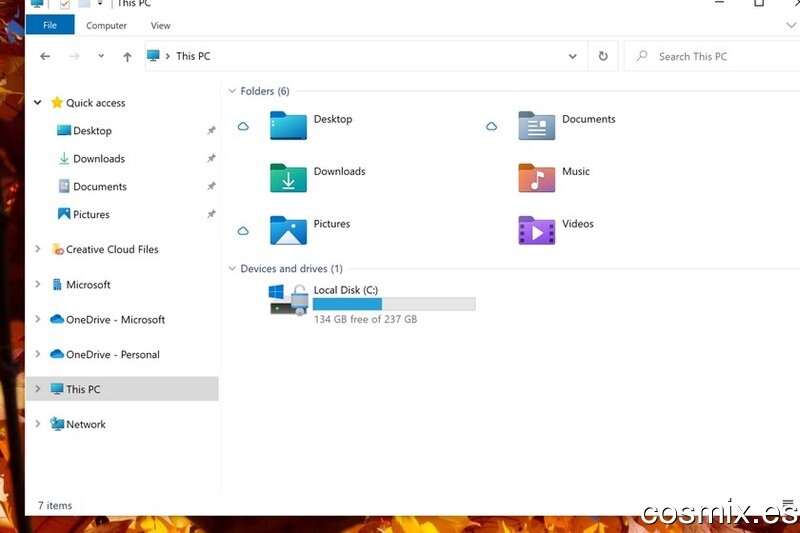This screenshot has width=800, height=533.
Task: Open OneDrive - Microsoft in sidebar
Action: pyautogui.click(x=115, y=320)
